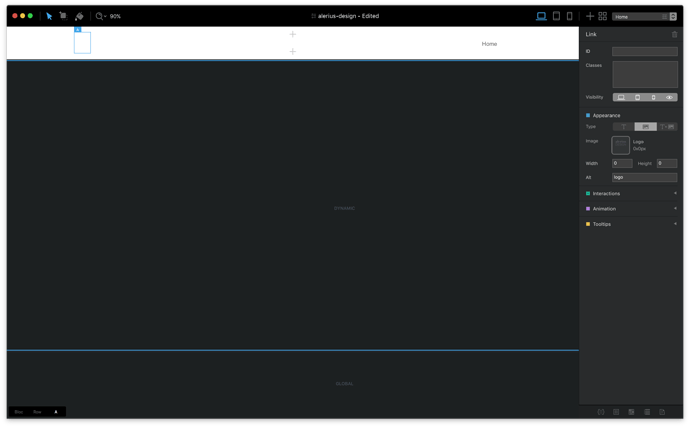690x427 pixels.
Task: Click the Home link in navigation
Action: pyautogui.click(x=489, y=44)
